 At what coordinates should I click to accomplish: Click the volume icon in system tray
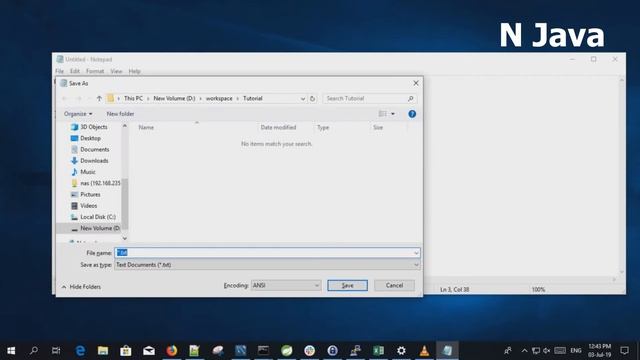pos(547,351)
